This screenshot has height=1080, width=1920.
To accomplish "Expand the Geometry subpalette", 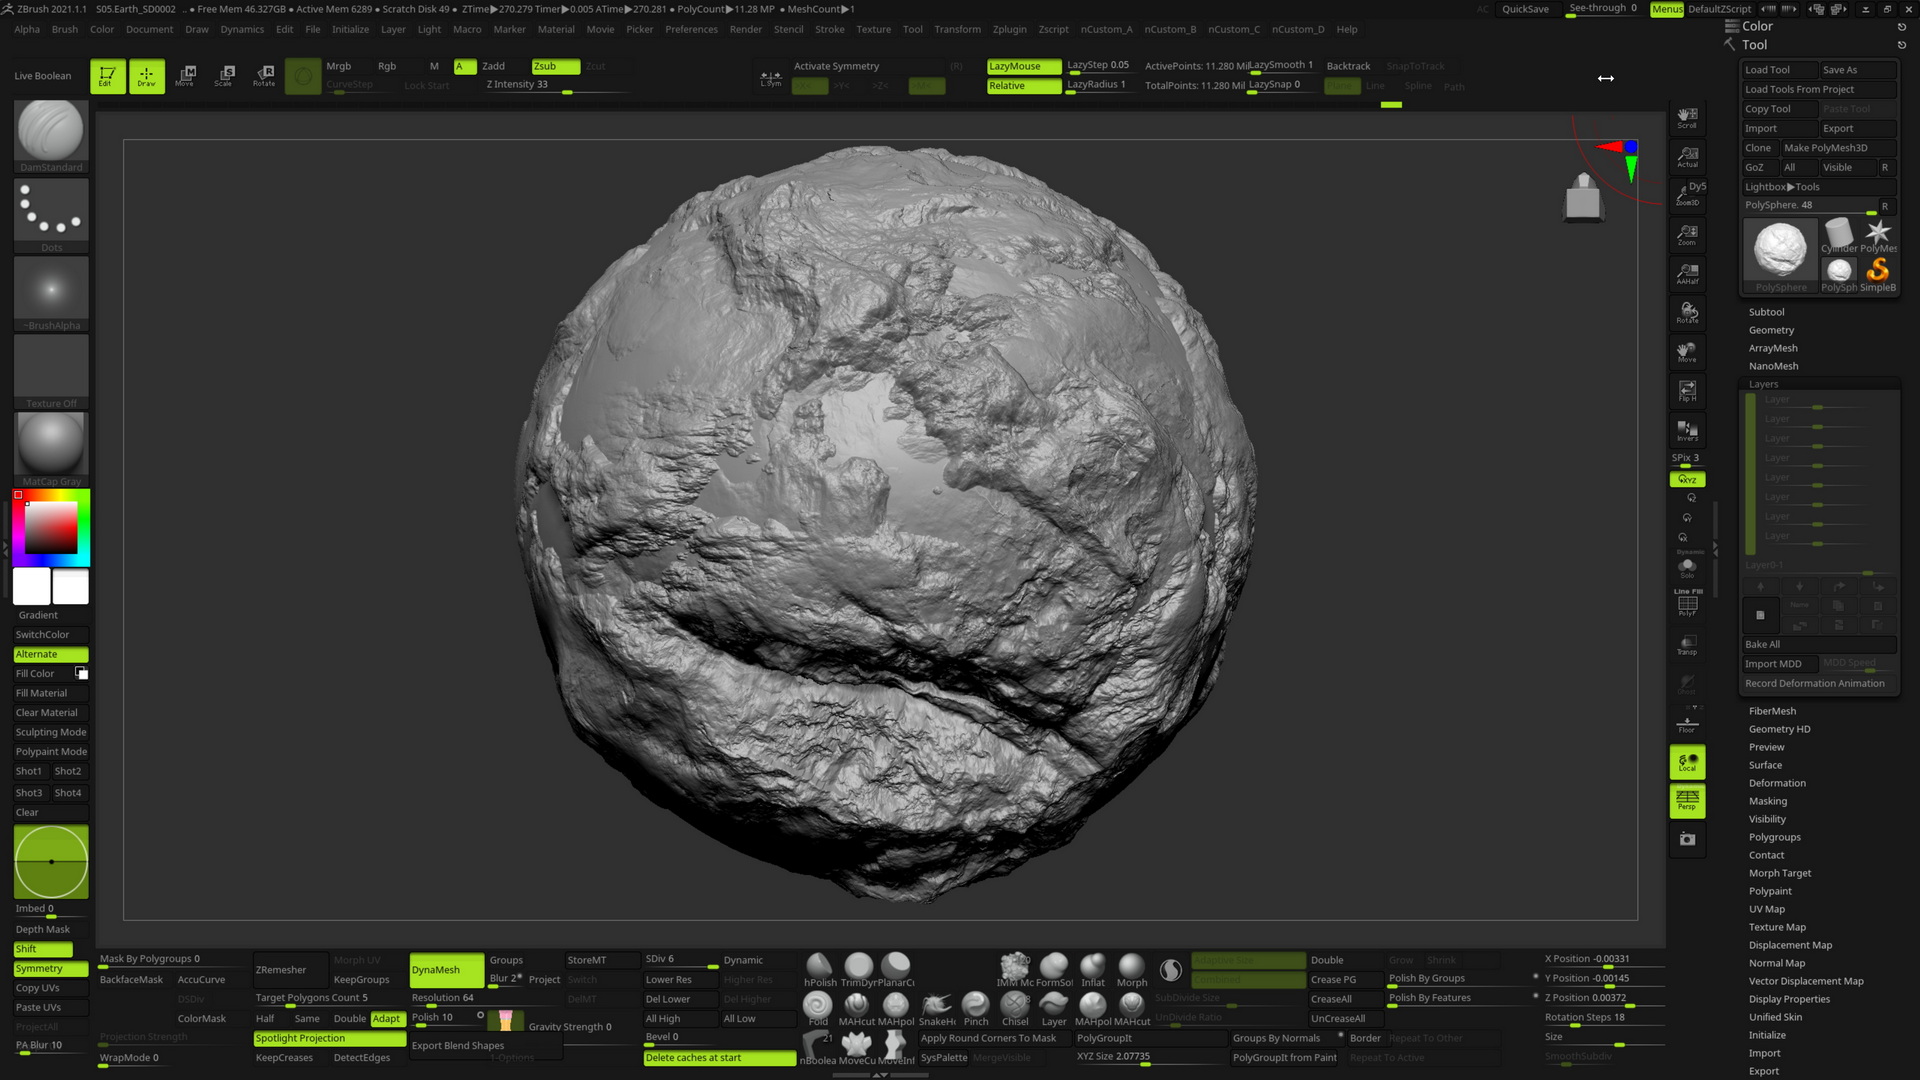I will (x=1771, y=330).
